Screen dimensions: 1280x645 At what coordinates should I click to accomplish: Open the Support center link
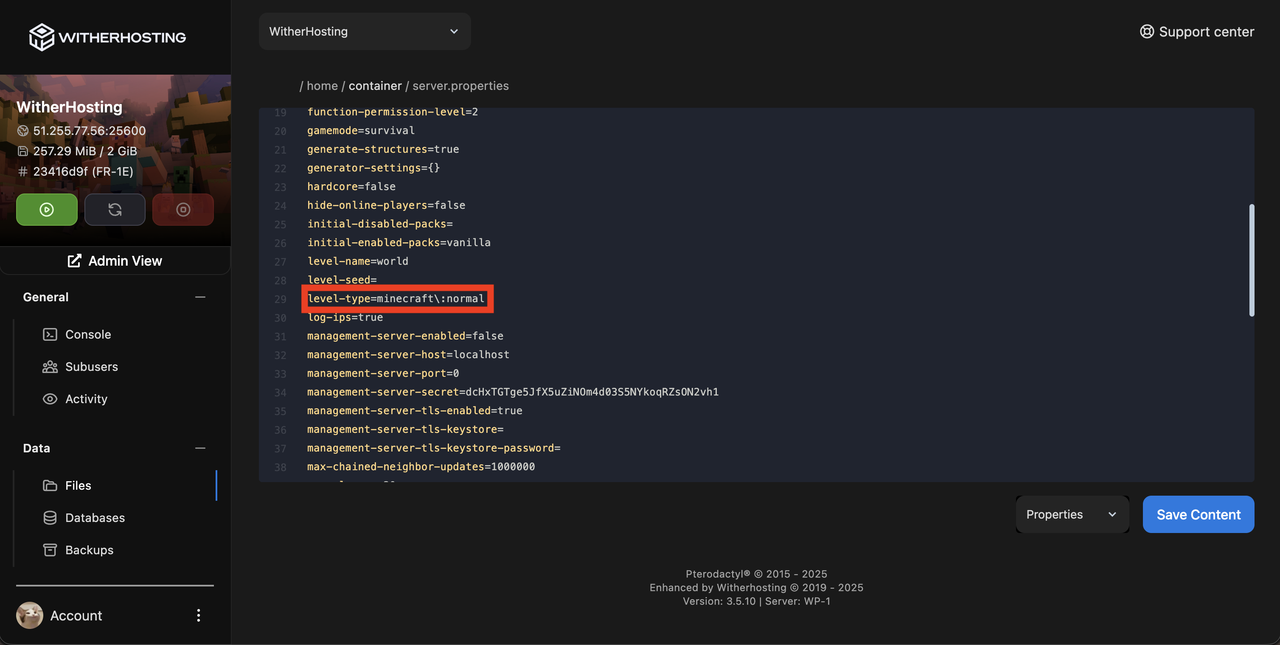point(1196,32)
